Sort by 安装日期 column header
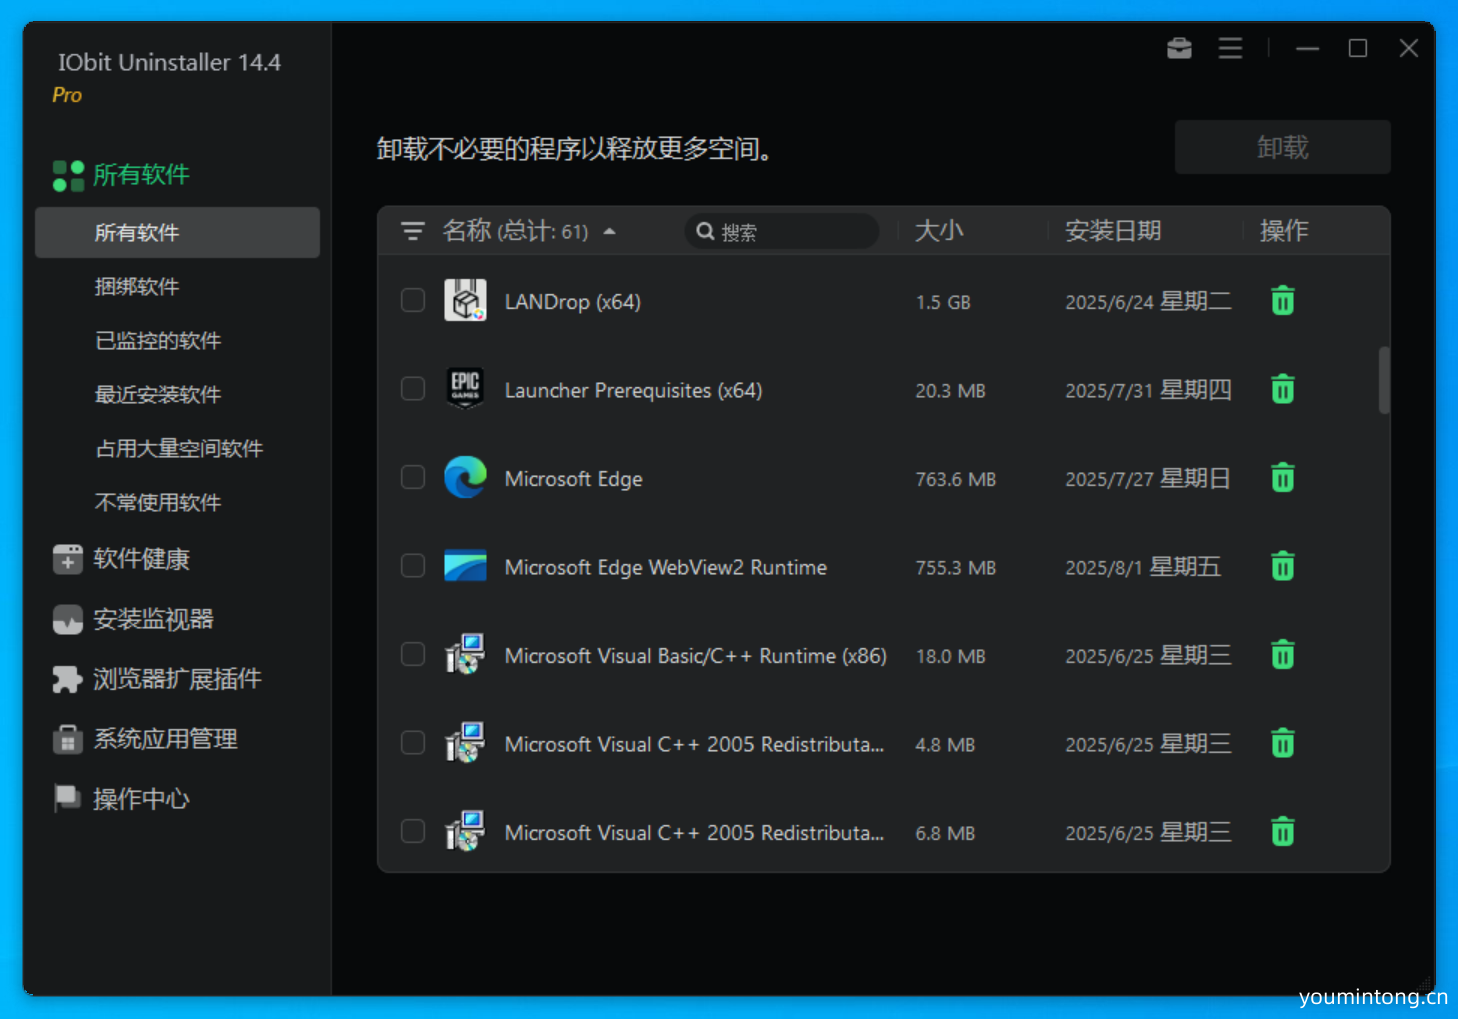The image size is (1458, 1019). click(x=1113, y=231)
